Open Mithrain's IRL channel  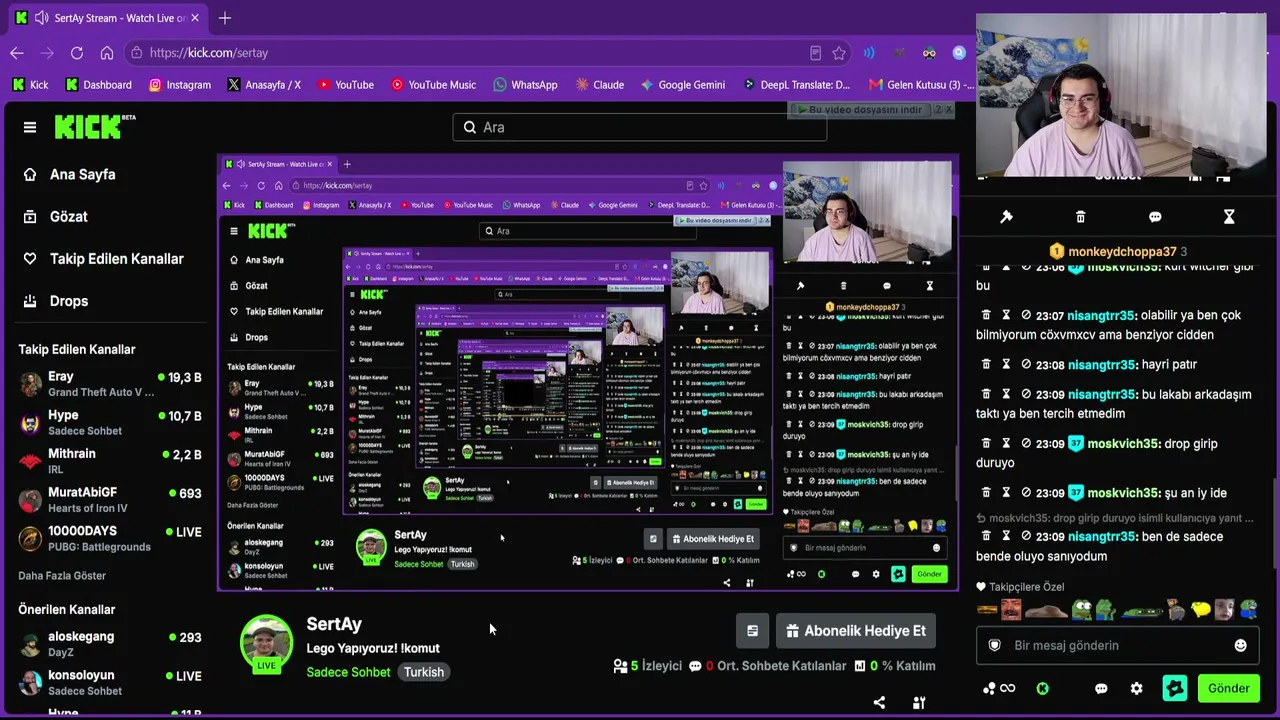click(110, 461)
